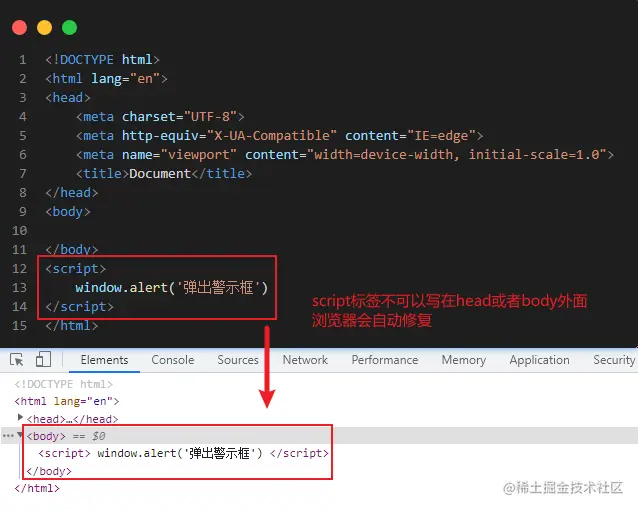Click the <title>Document</title> line
The height and width of the screenshot is (510, 638).
[164, 174]
